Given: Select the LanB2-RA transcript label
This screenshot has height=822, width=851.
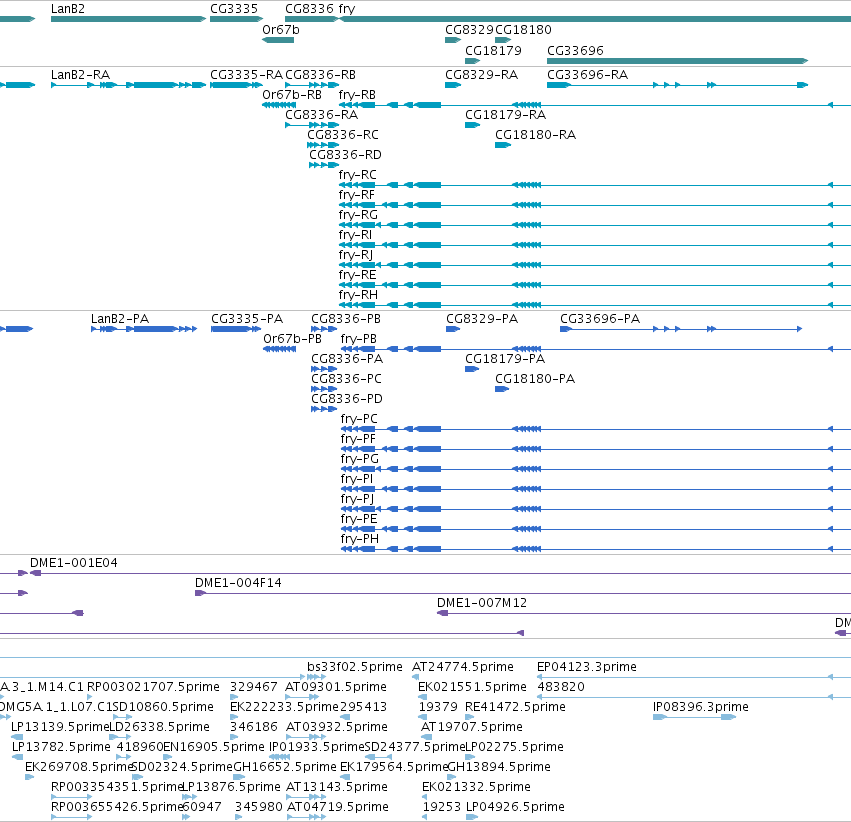Looking at the screenshot, I should (x=80, y=74).
